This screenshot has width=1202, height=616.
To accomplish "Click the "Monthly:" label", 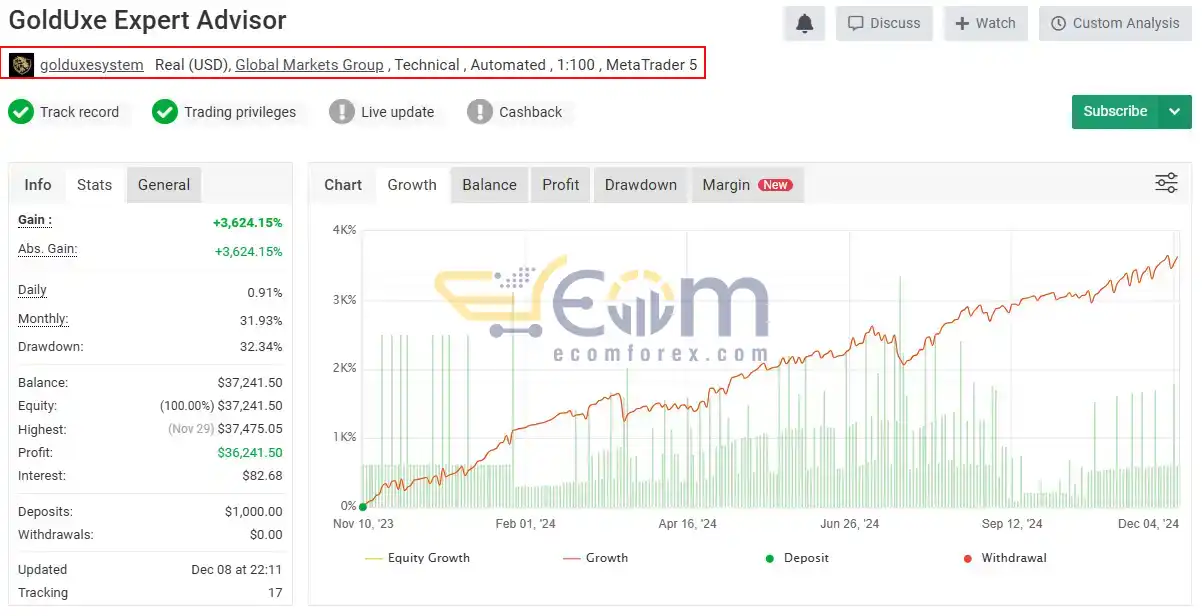I will (43, 319).
